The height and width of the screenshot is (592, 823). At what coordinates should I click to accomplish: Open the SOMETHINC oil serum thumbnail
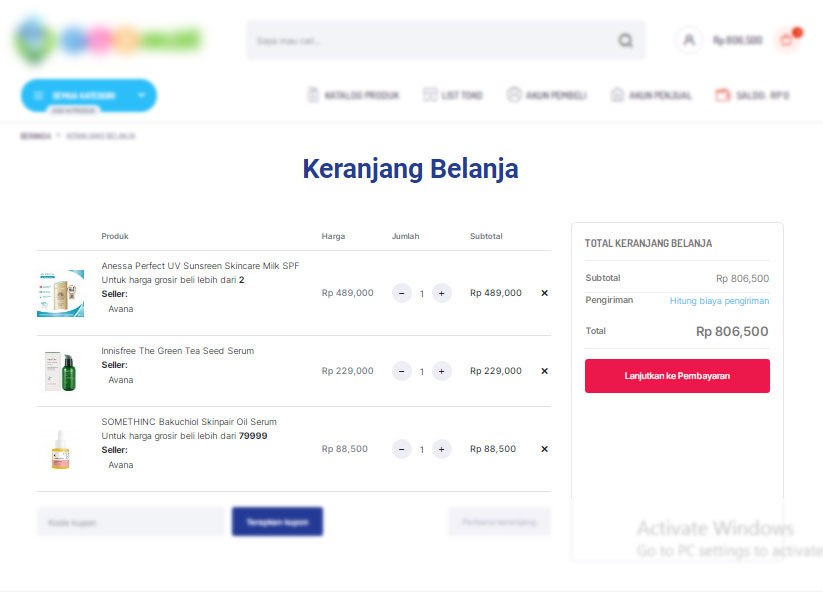60,449
